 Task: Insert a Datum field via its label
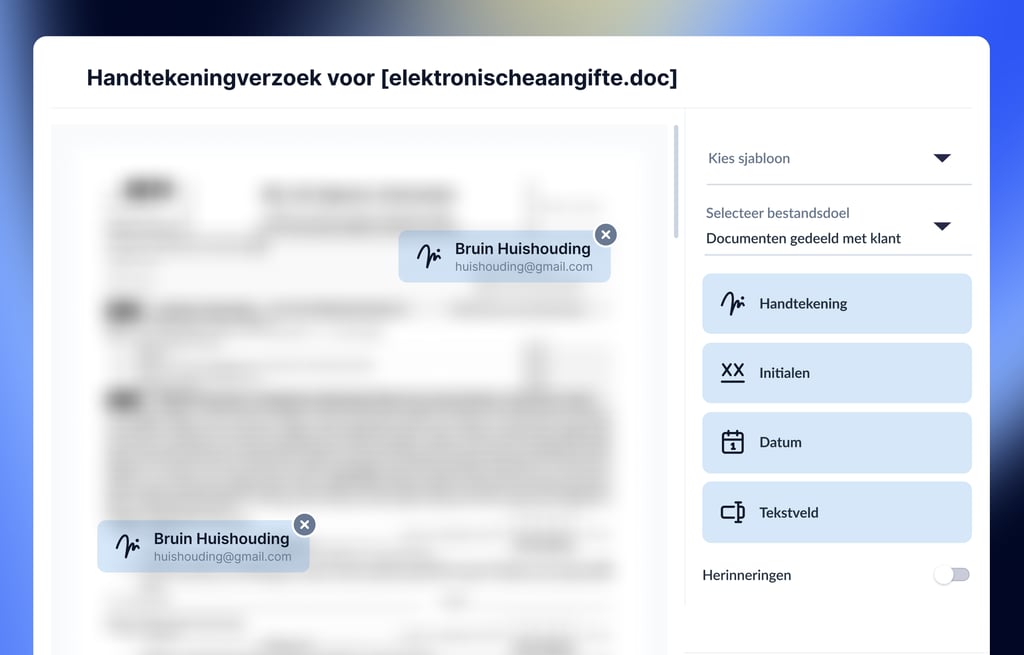pyautogui.click(x=780, y=442)
